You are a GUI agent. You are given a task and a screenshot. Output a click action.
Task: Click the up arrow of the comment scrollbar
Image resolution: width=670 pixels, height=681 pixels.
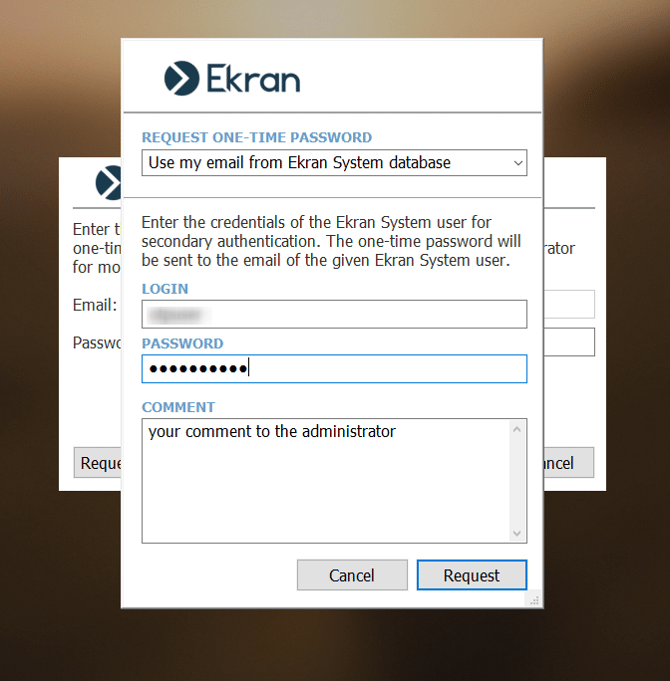tap(517, 429)
